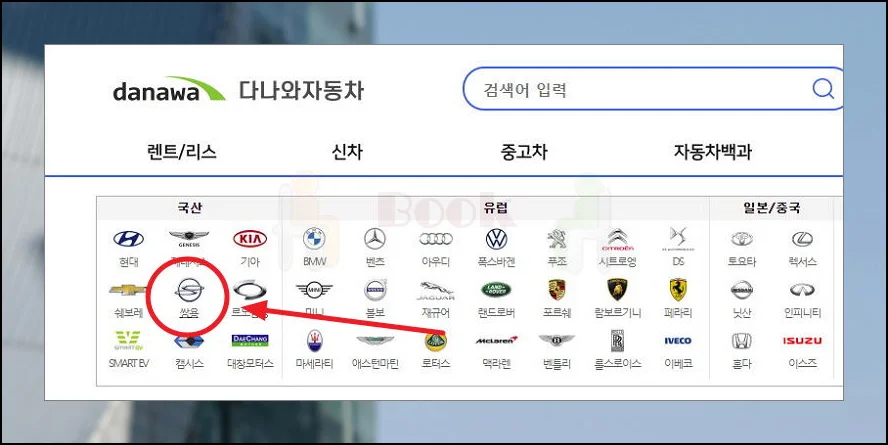
Task: Click the DS Automobiles logo
Action: [678, 239]
